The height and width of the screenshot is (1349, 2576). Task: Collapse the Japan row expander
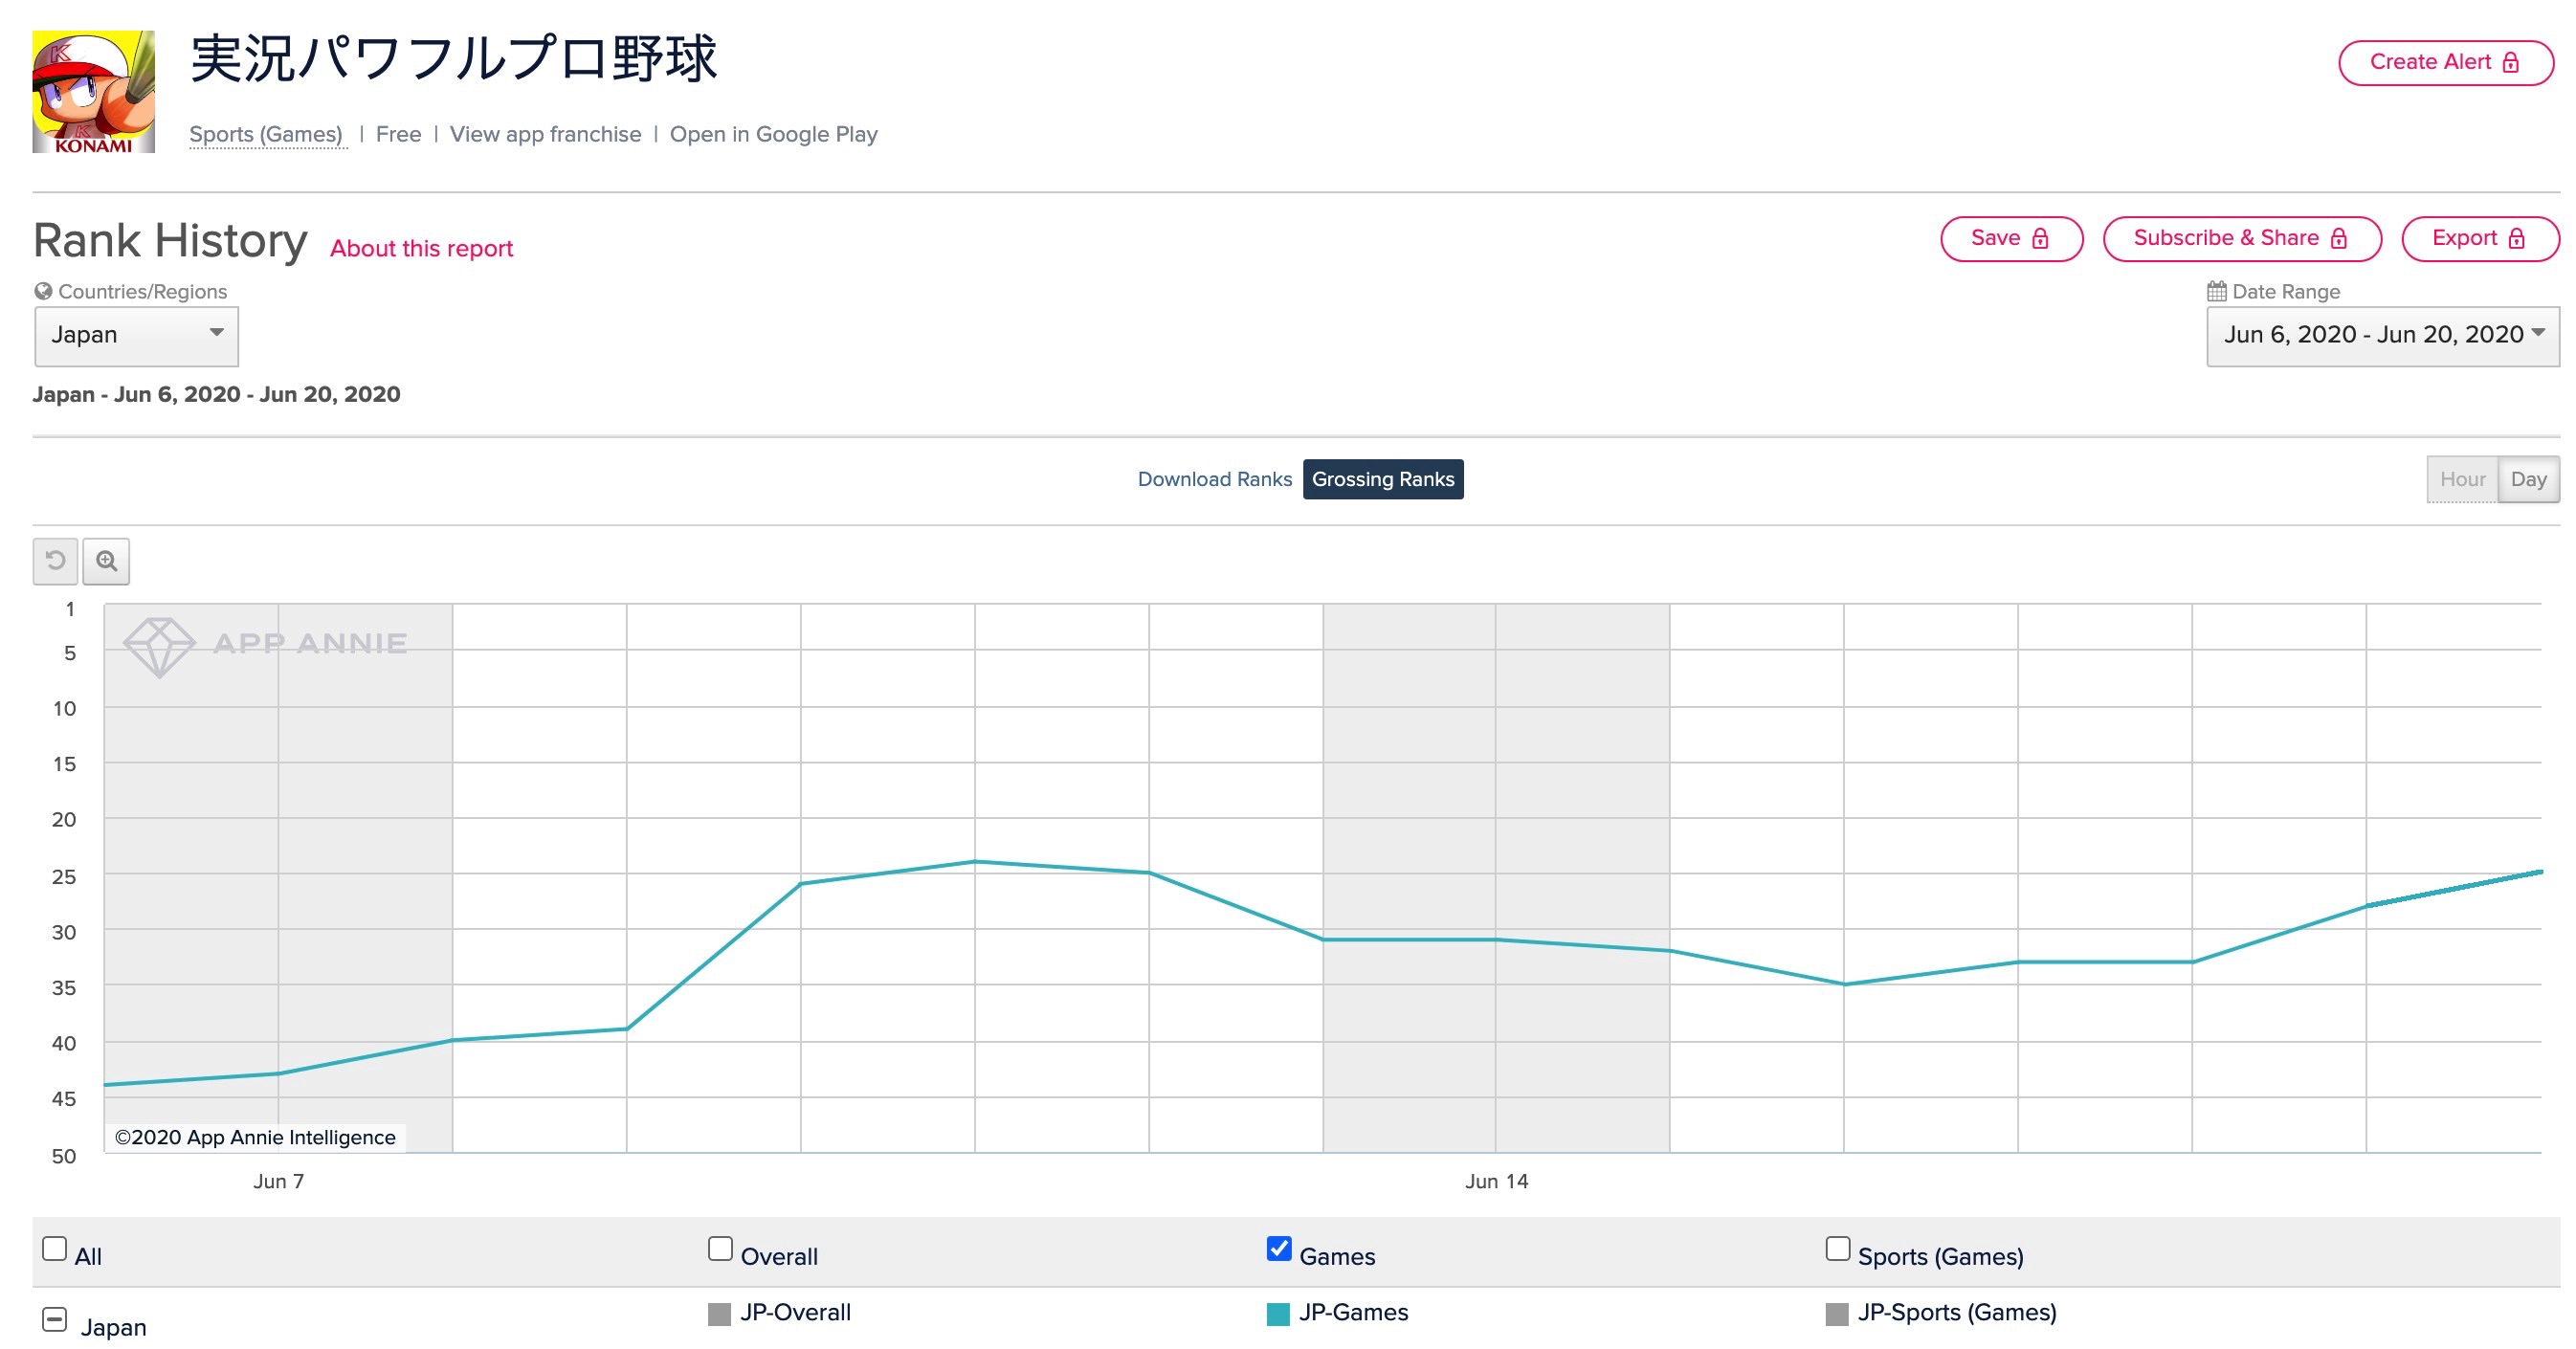click(55, 1320)
